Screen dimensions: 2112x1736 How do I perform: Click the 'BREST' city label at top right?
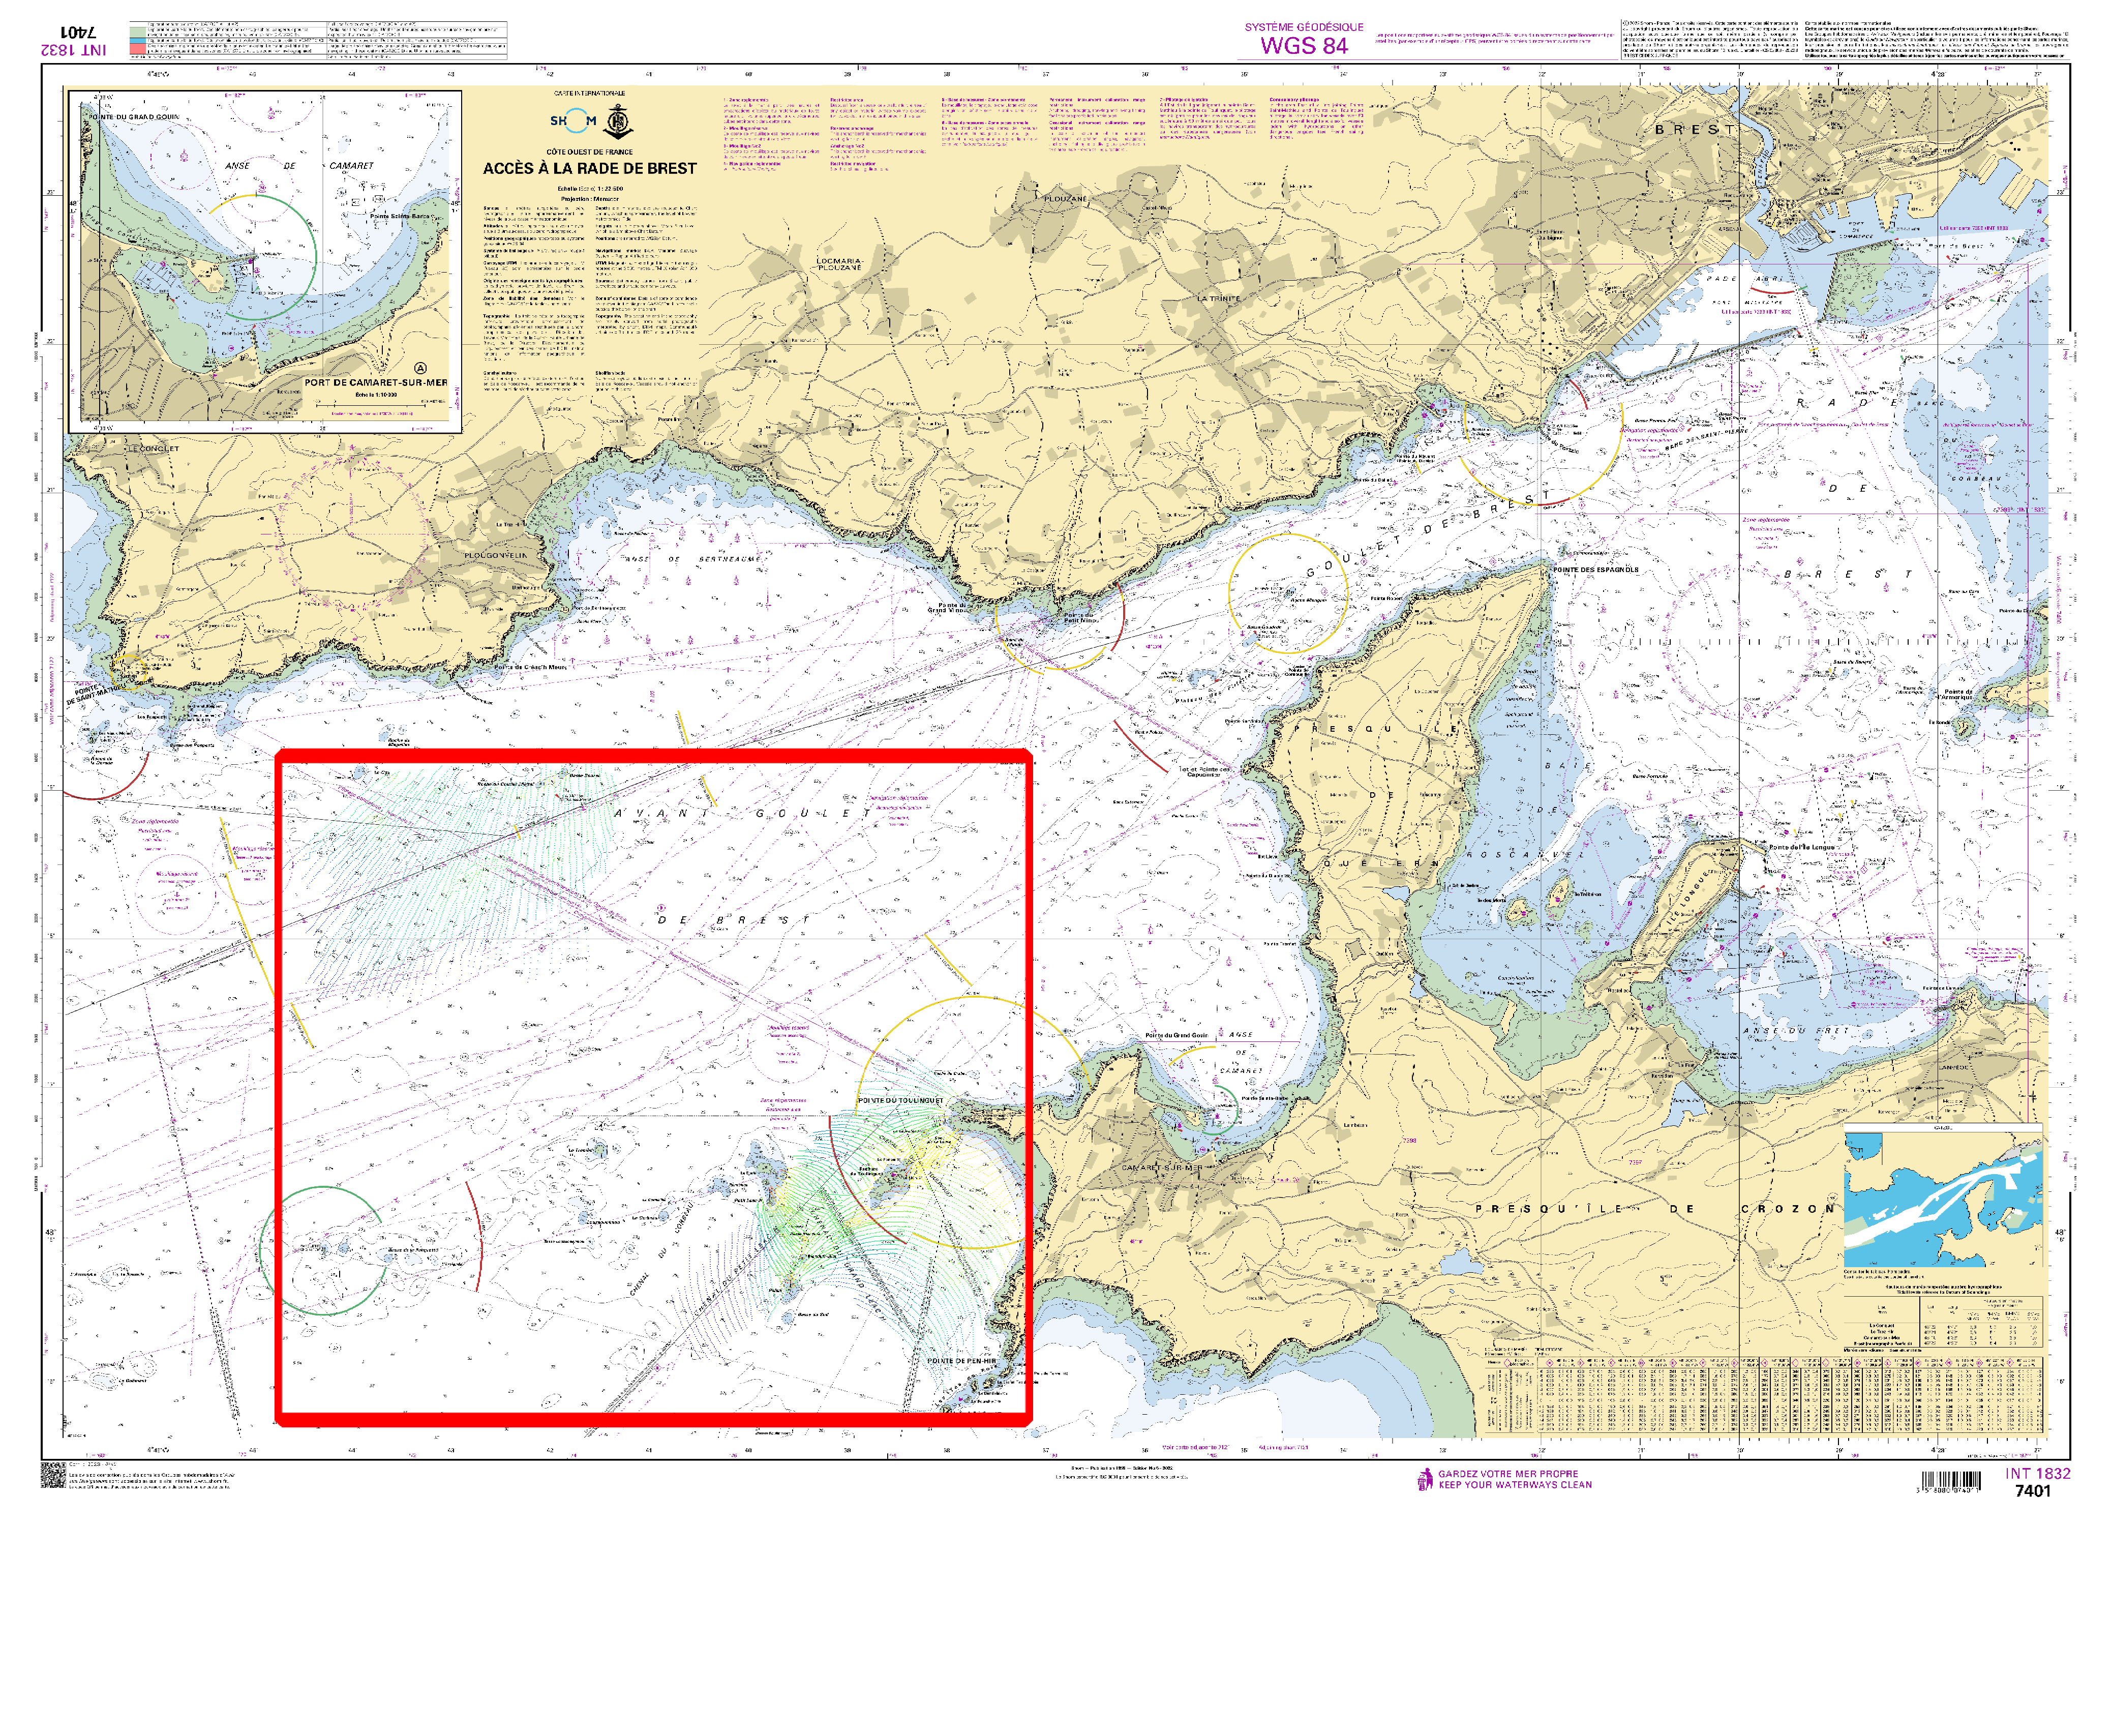(1694, 130)
